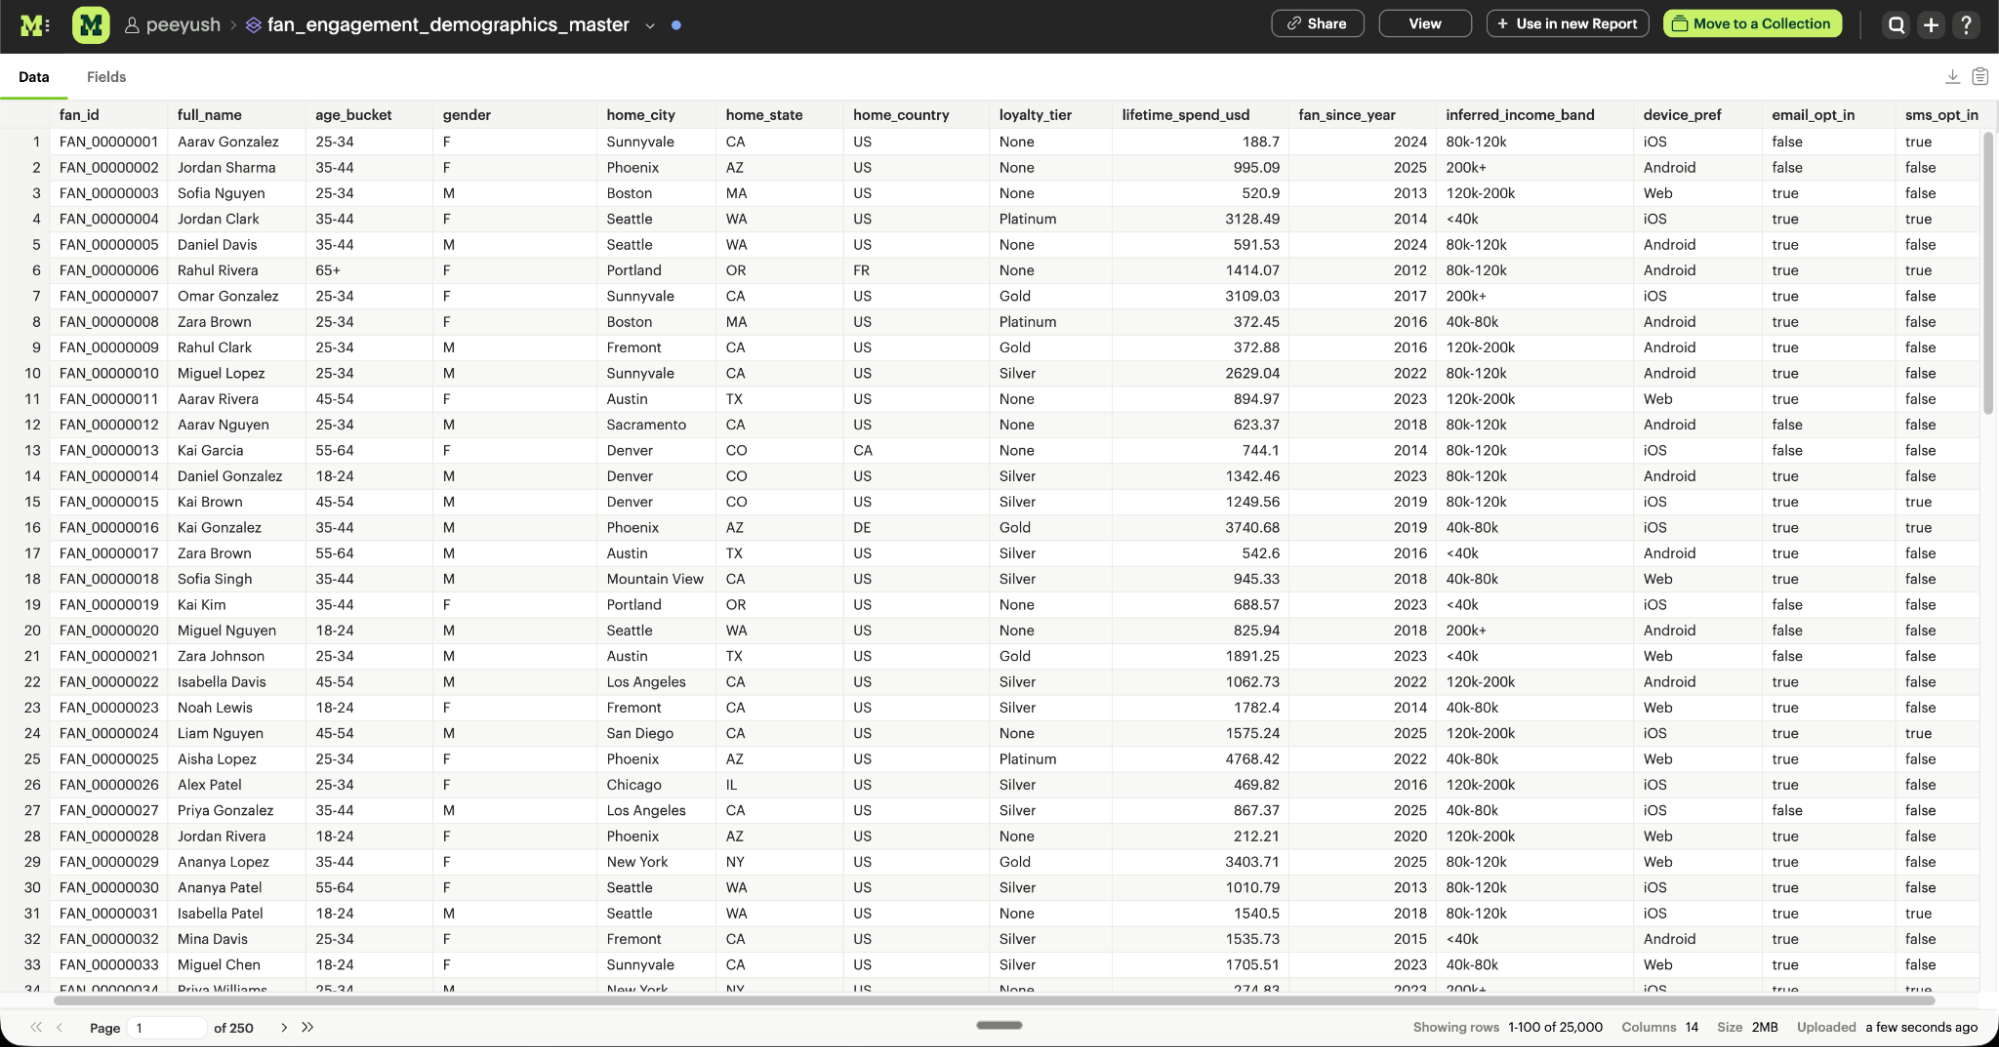Click the green workspace avatar icon
Viewport: 1999px width, 1048px height.
pyautogui.click(x=90, y=24)
